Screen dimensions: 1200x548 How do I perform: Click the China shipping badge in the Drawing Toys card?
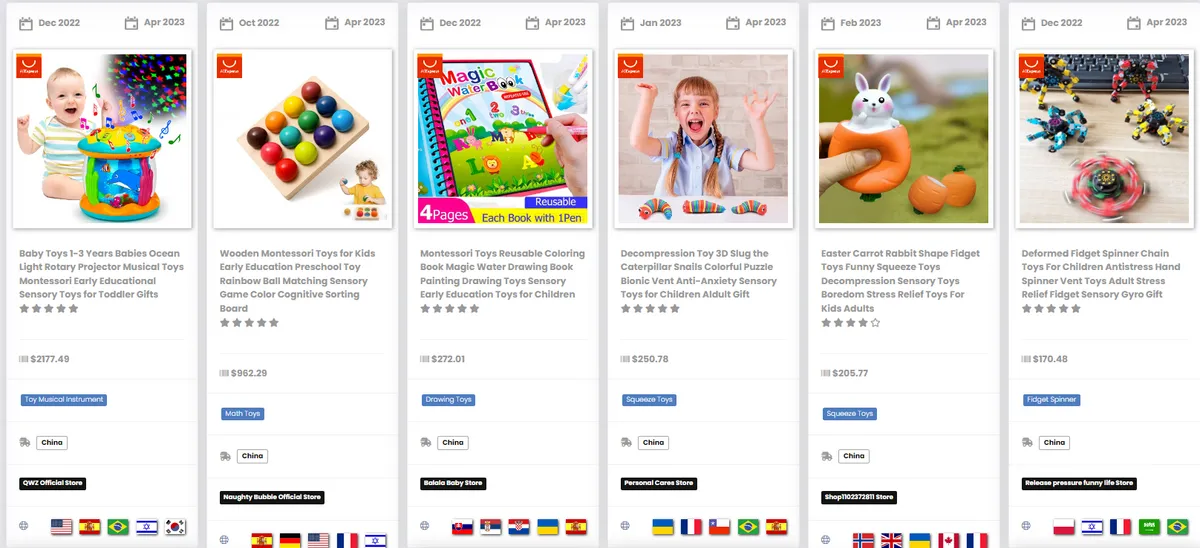pos(453,442)
